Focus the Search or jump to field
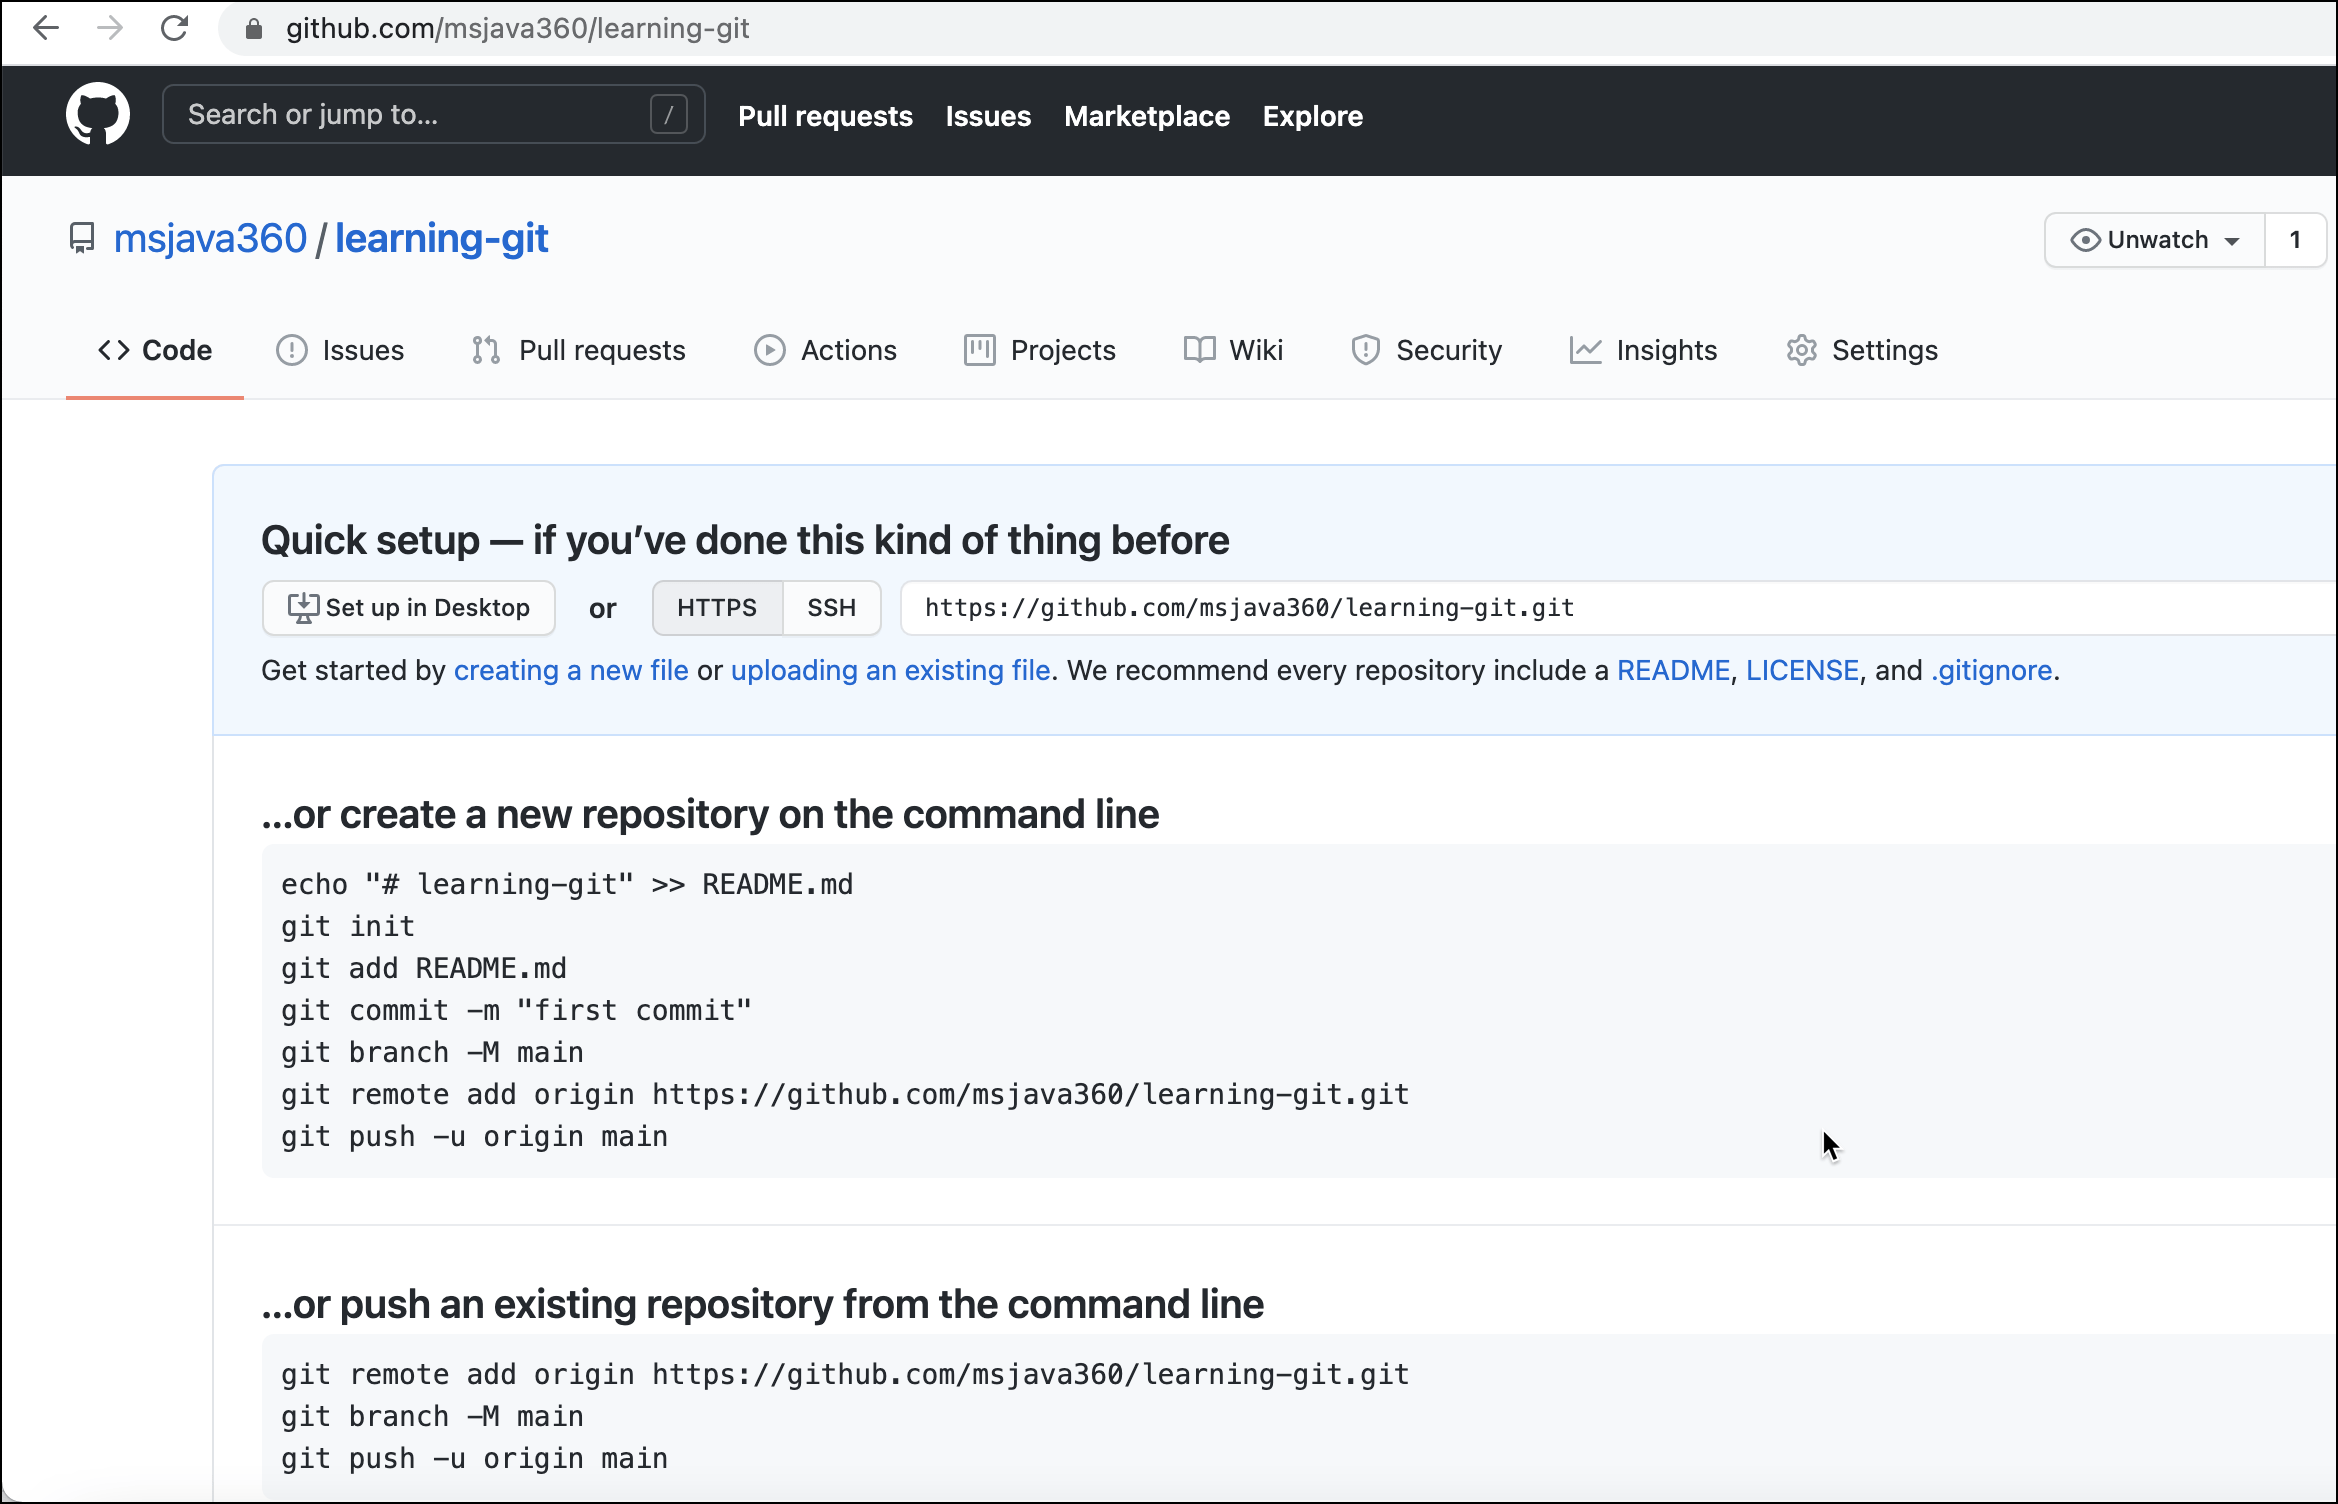This screenshot has height=1504, width=2338. point(433,115)
